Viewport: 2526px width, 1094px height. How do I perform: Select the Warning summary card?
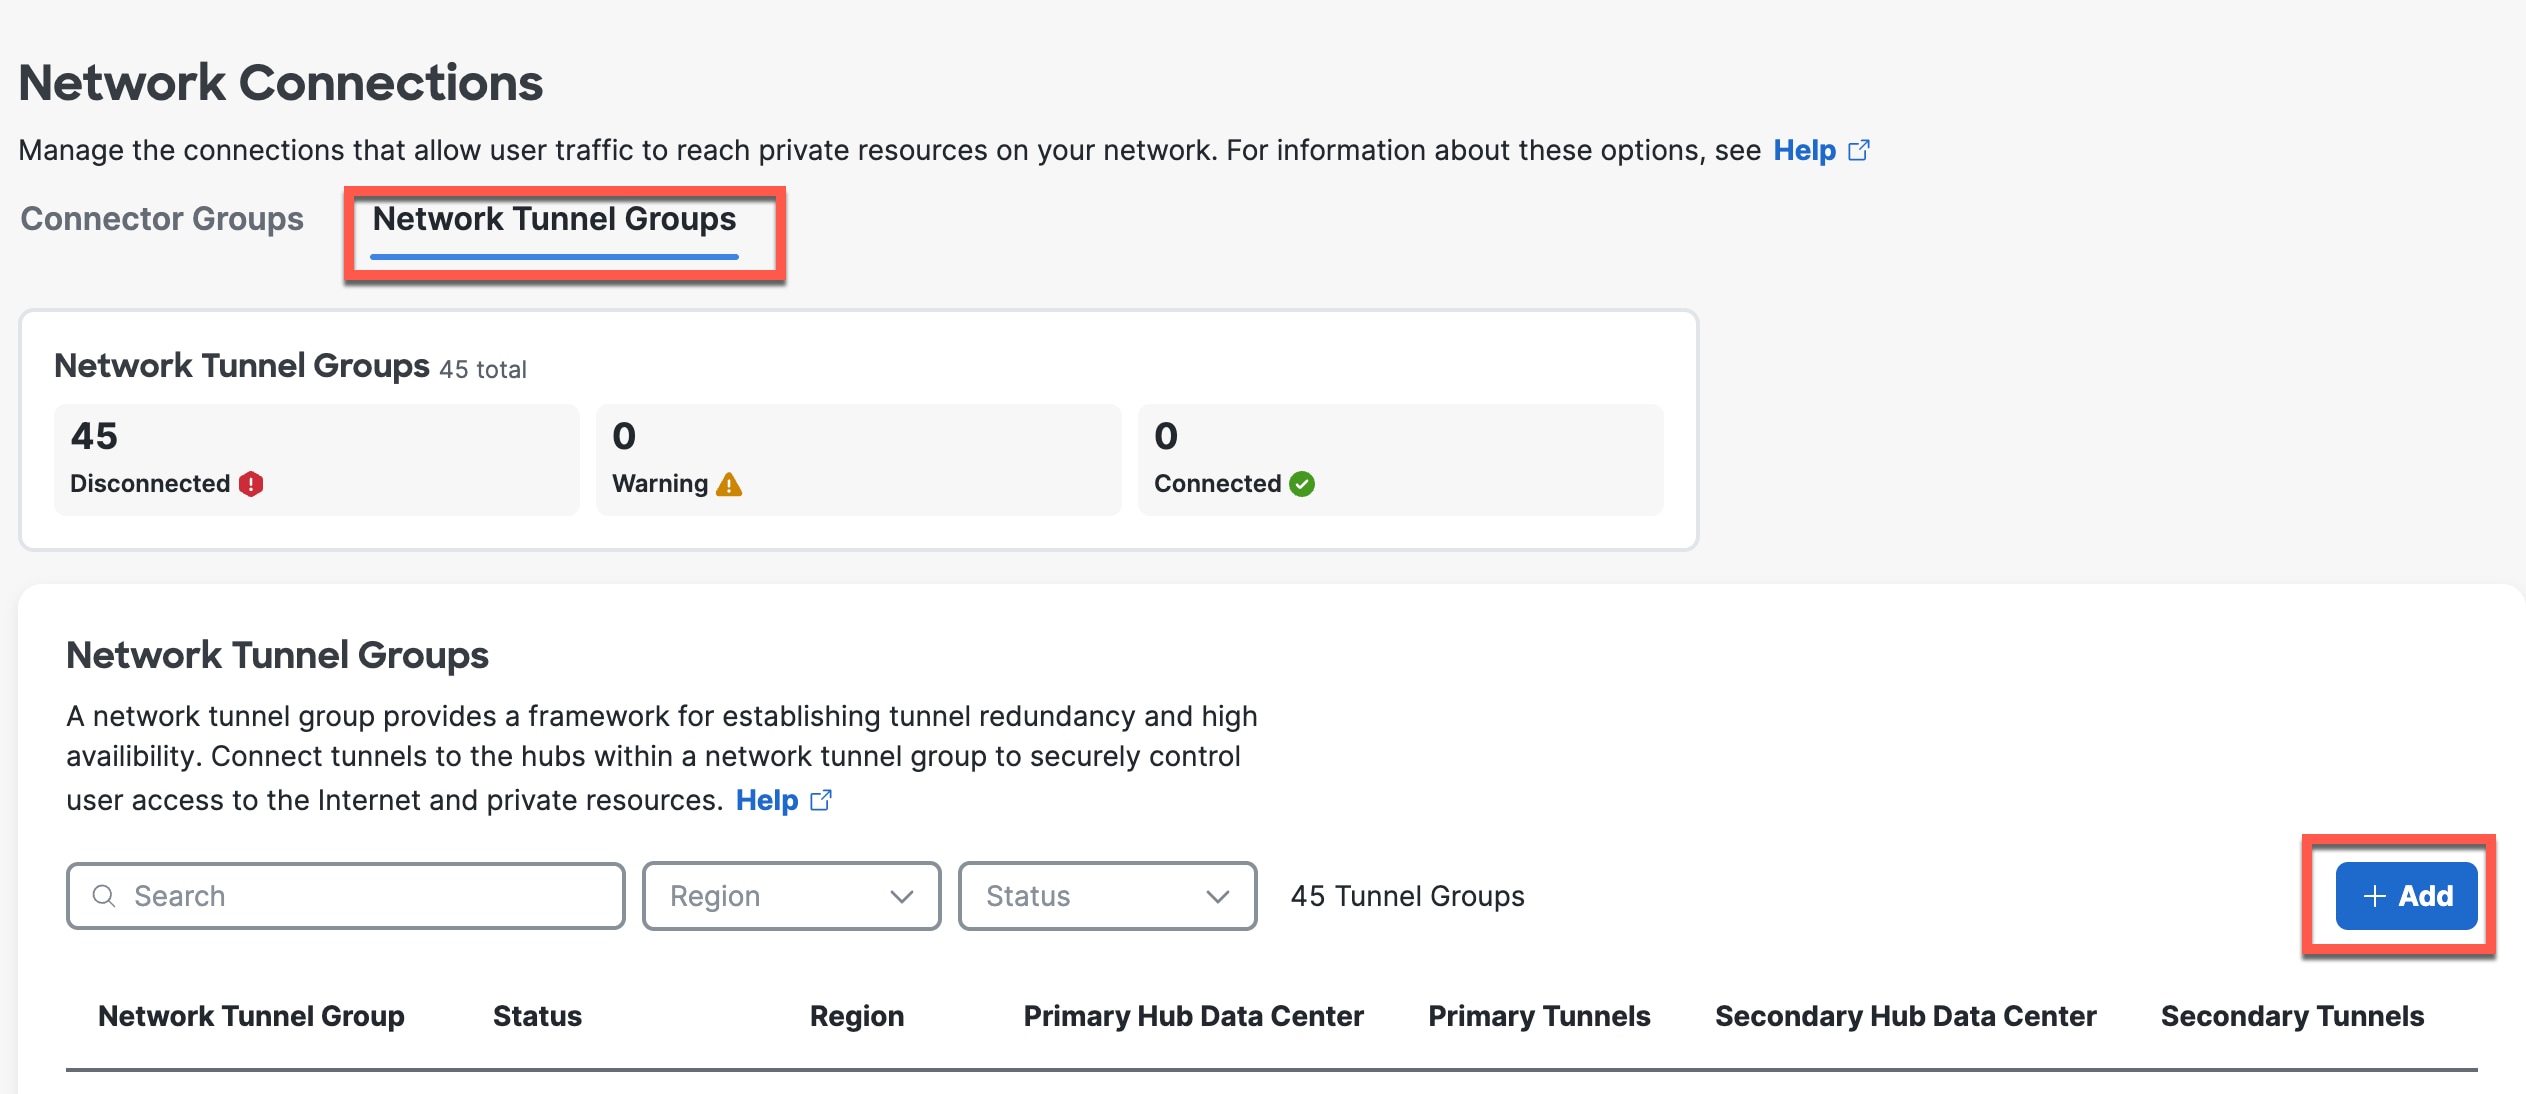tap(858, 458)
